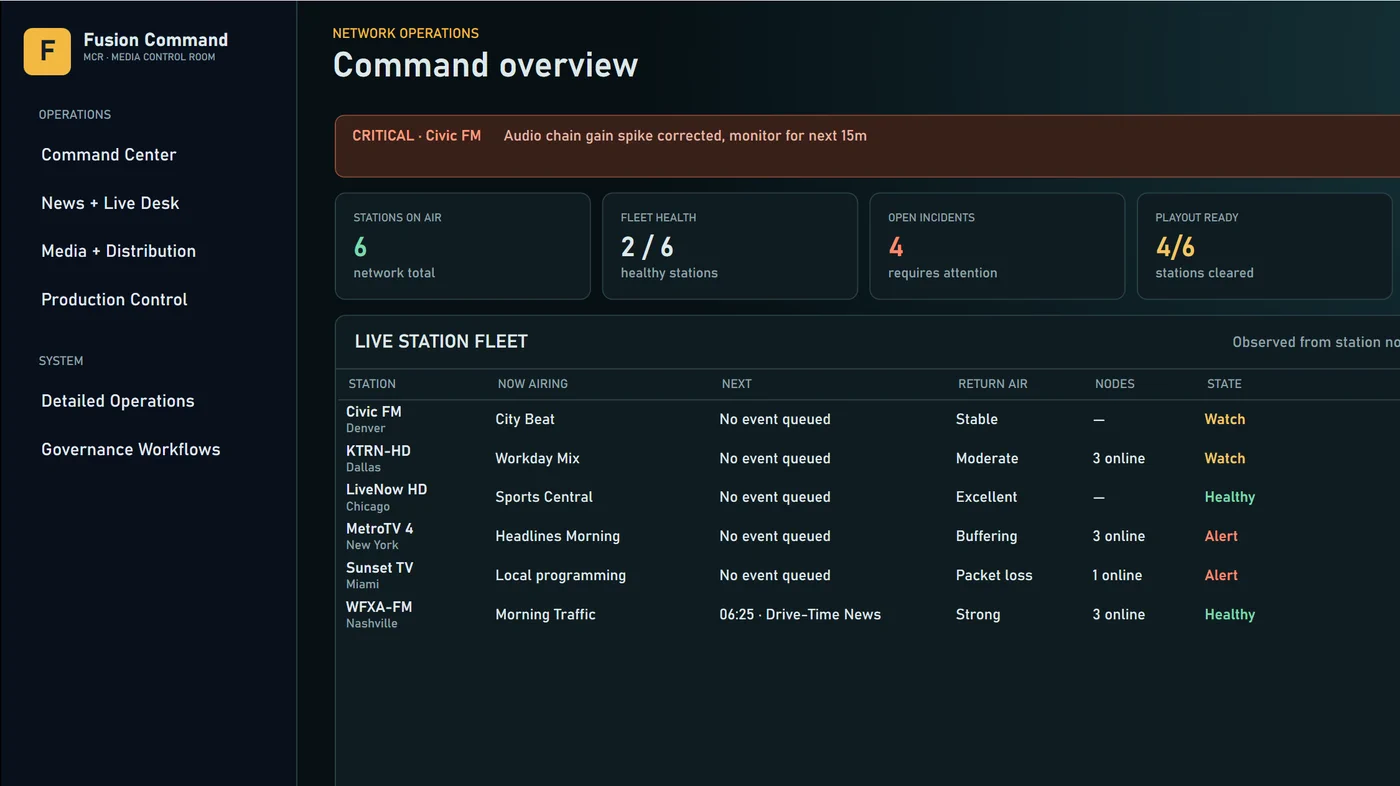Click Healthy state for WFXA-FM
Image resolution: width=1400 pixels, height=786 pixels.
click(x=1230, y=614)
